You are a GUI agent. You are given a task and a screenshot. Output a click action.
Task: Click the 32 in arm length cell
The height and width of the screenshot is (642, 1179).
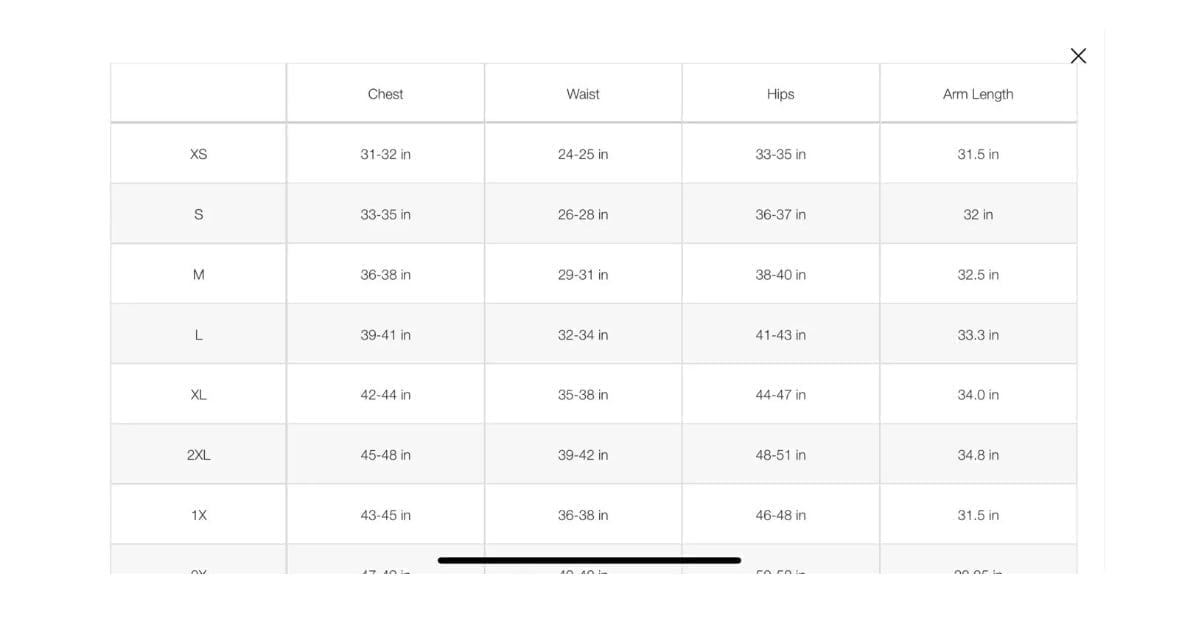978,214
